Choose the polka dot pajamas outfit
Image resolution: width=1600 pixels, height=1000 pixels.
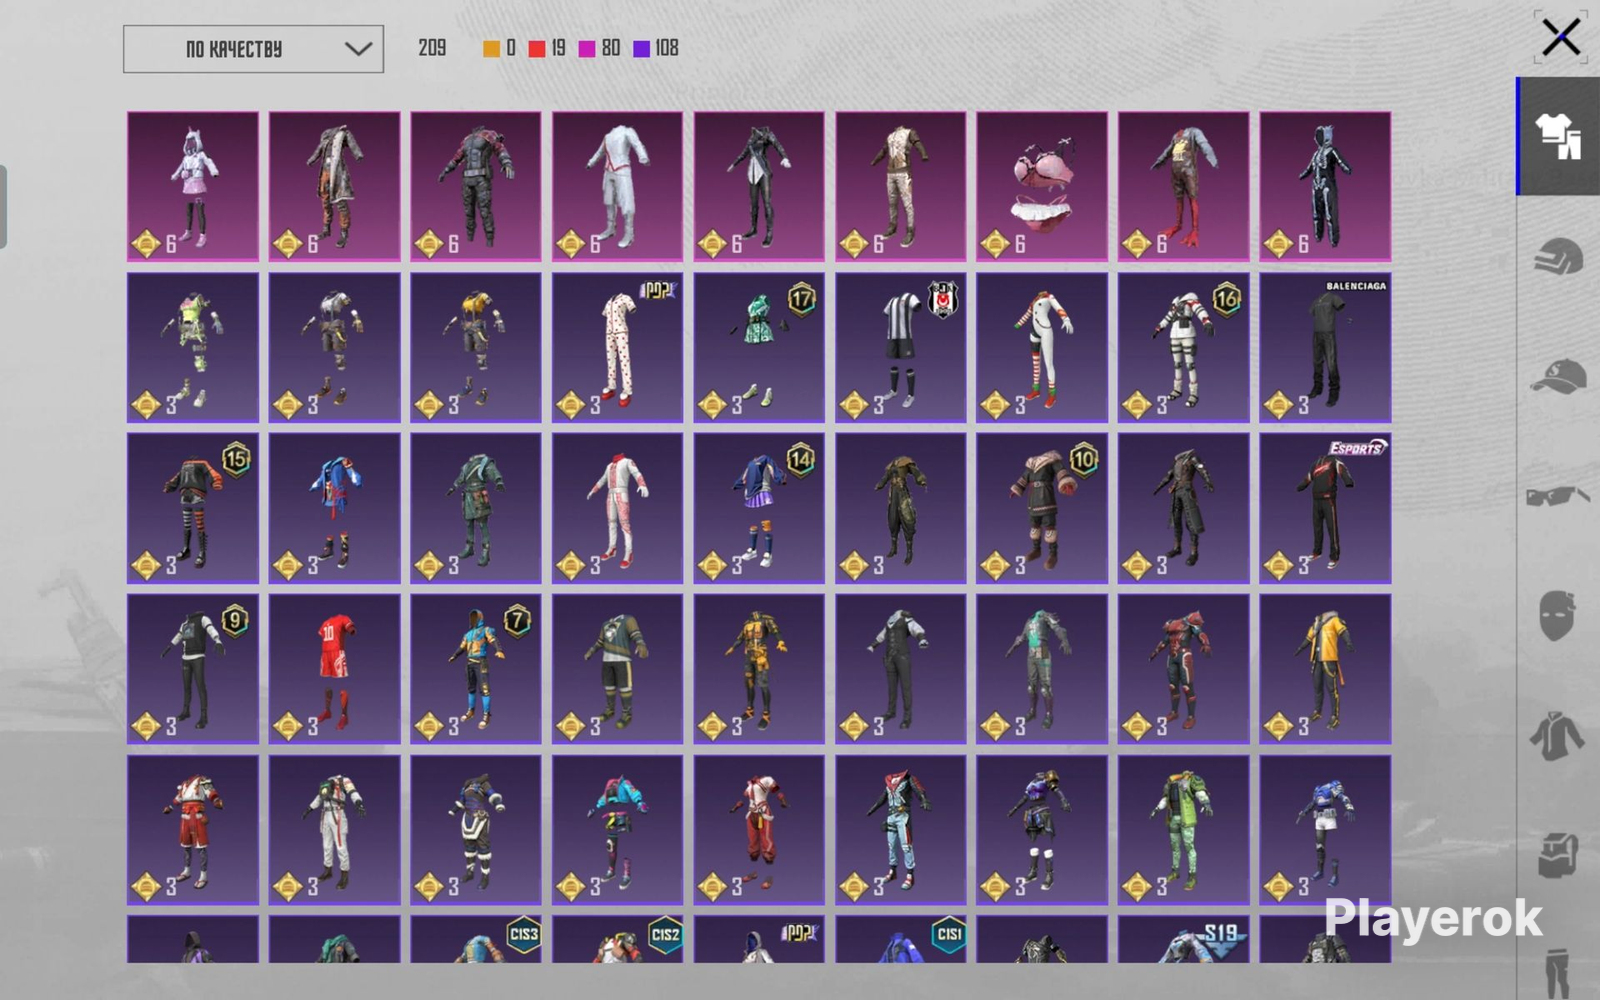(617, 348)
